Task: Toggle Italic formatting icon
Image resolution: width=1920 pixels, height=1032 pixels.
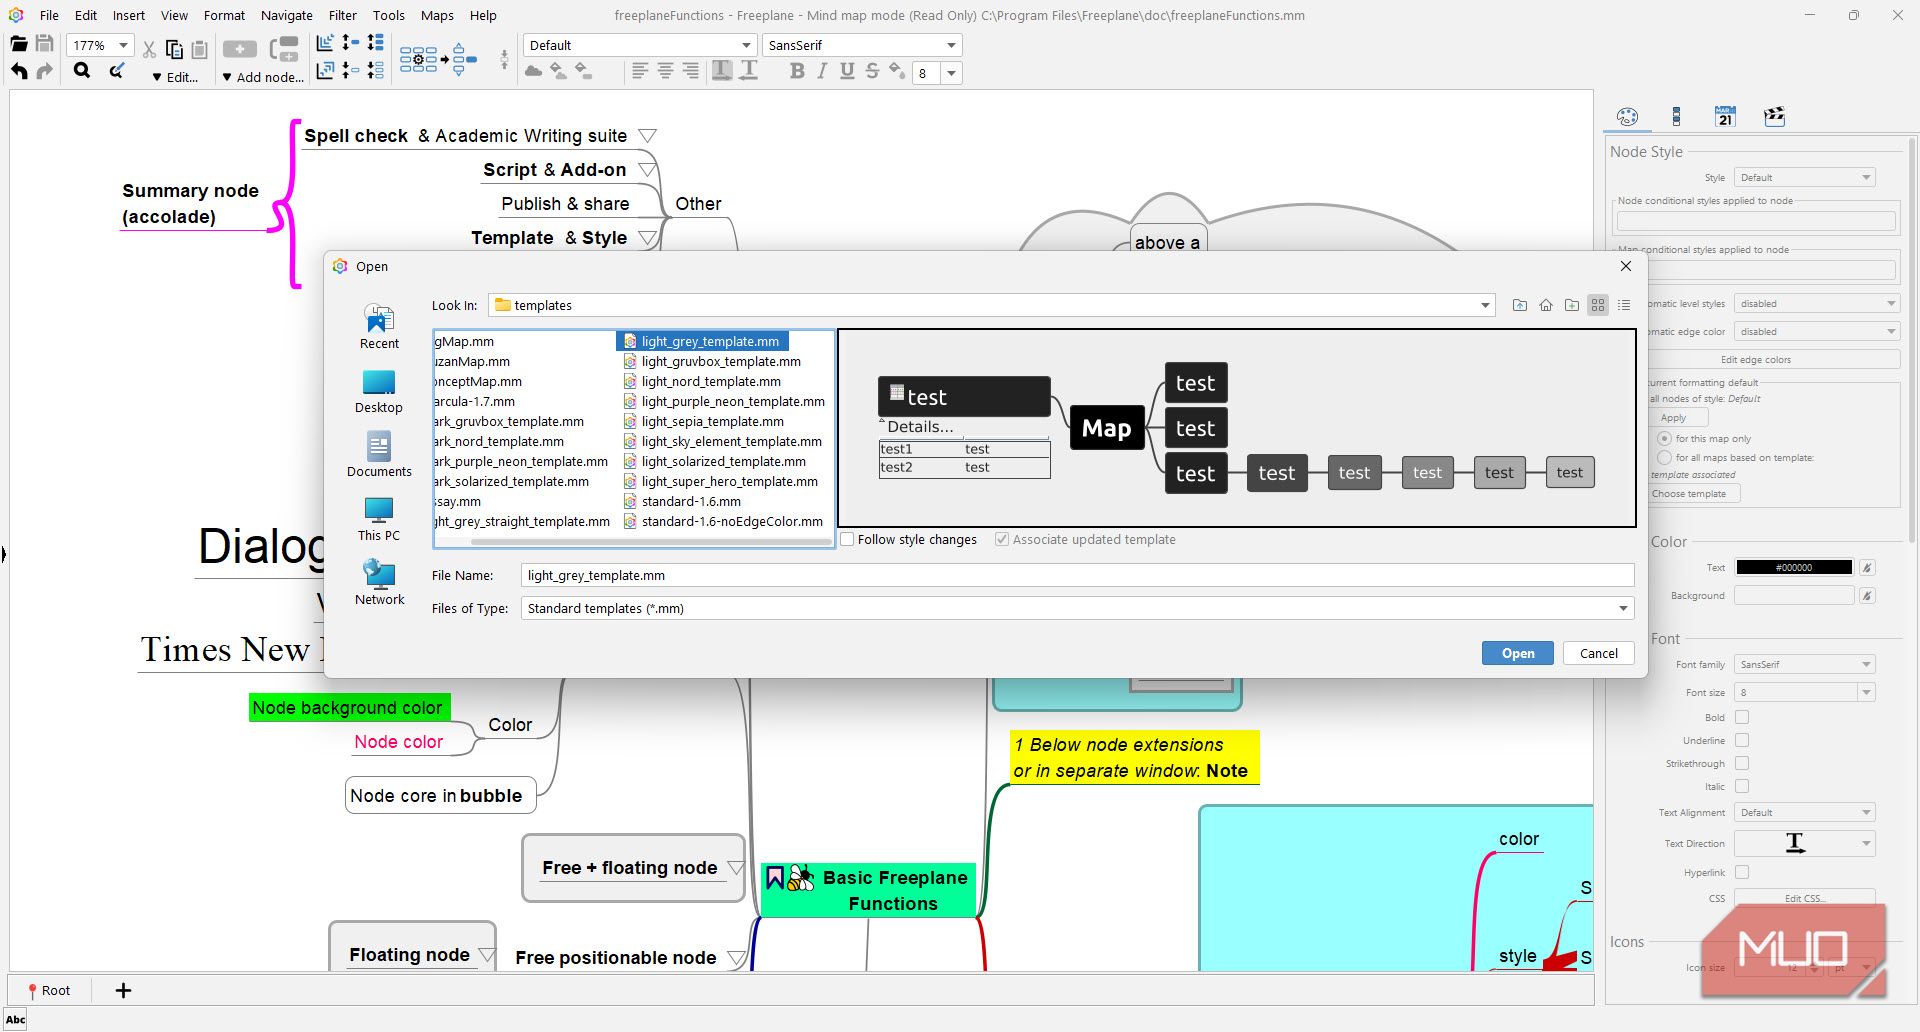Action: click(822, 71)
